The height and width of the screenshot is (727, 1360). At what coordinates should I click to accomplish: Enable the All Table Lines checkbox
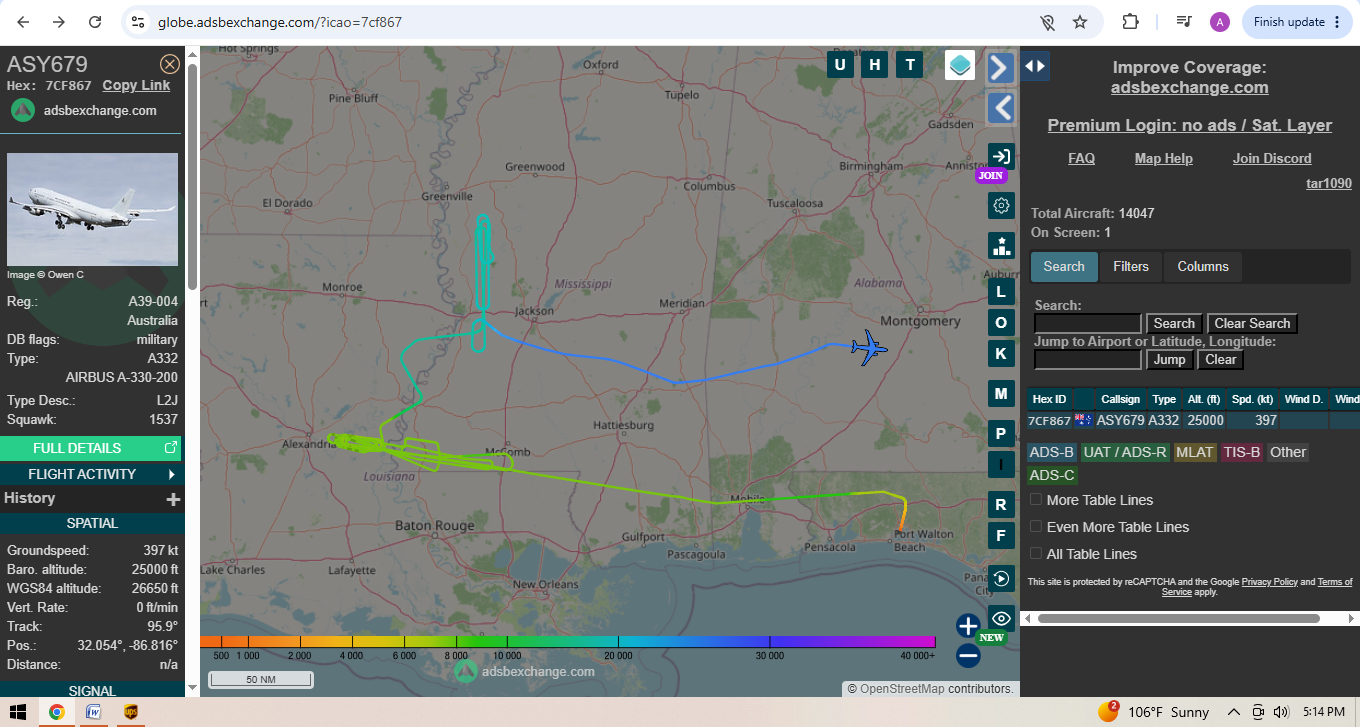[1037, 554]
